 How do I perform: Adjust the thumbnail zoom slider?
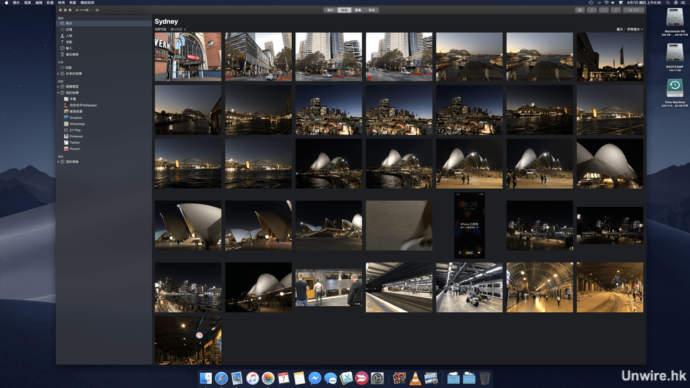coord(87,10)
